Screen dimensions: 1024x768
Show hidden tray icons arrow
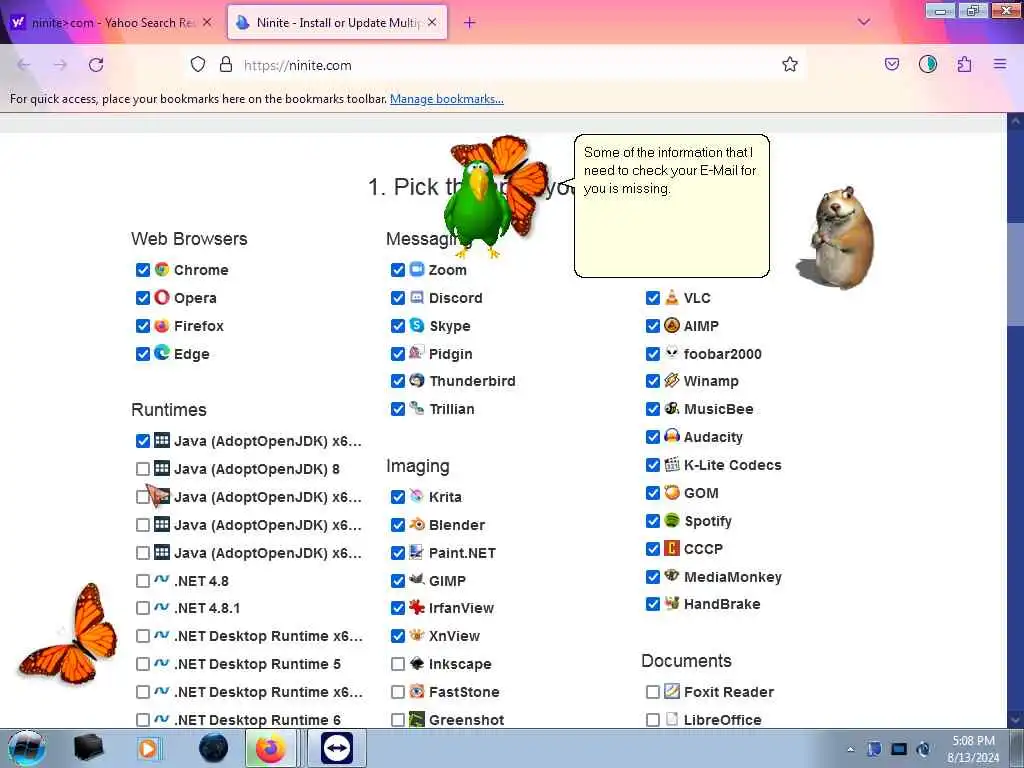pos(850,749)
